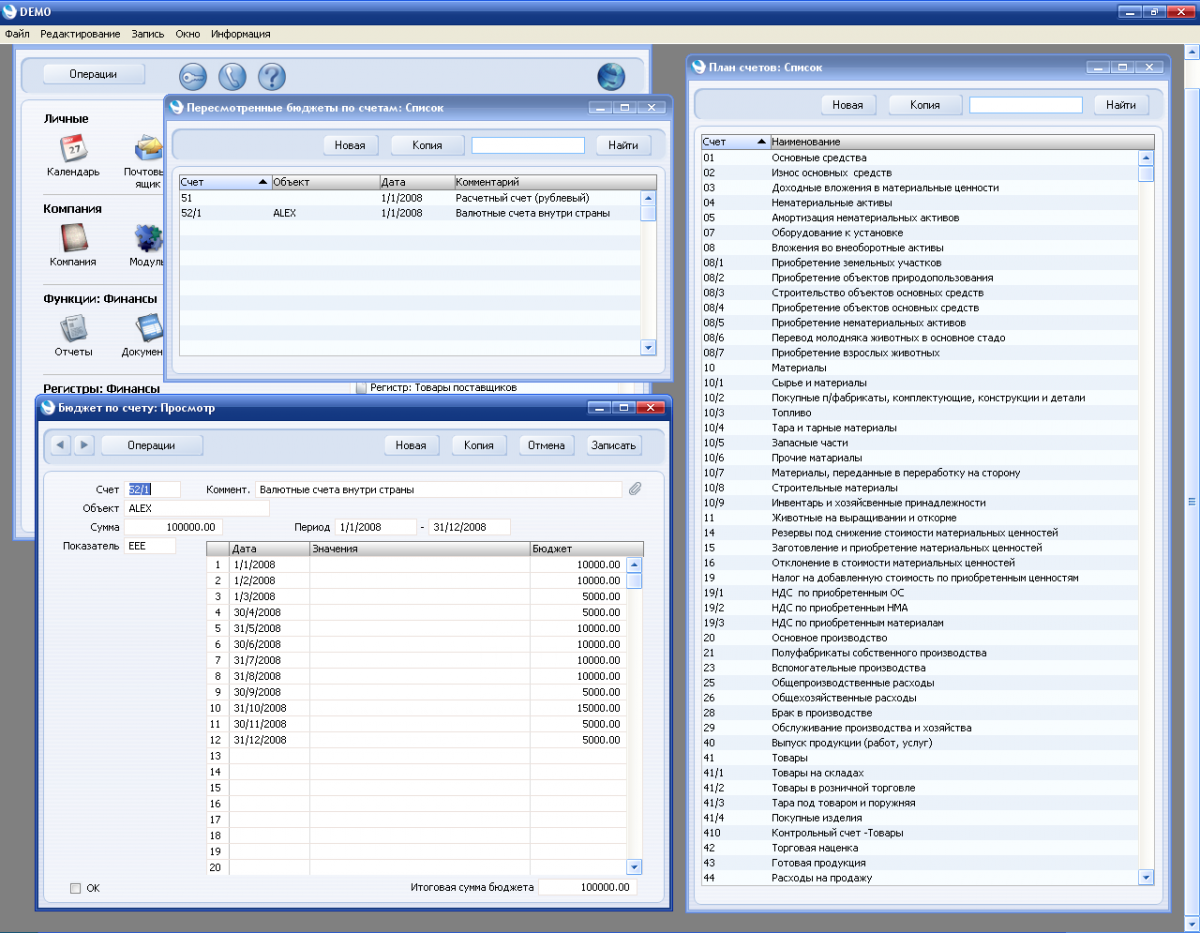Viewport: 1200px width, 933px height.
Task: Click Найти in the План счетов window
Action: point(1121,105)
